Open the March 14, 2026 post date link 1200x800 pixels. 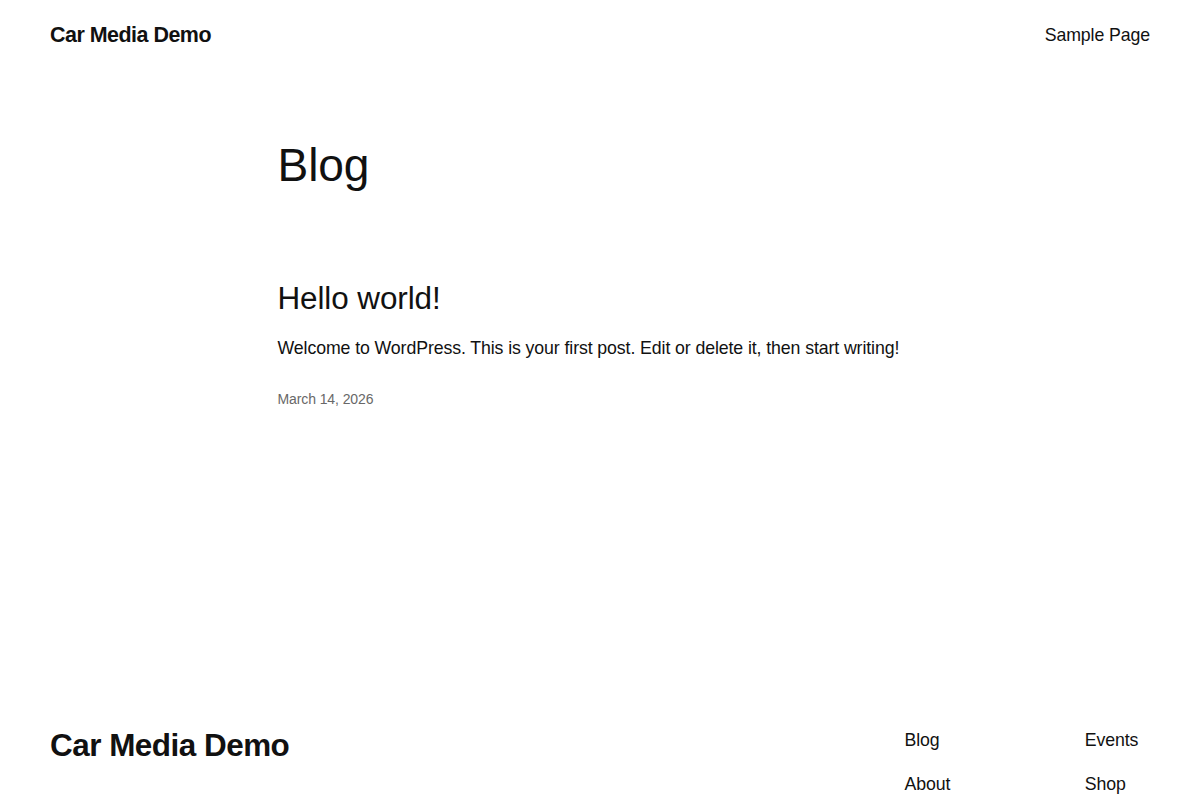(325, 399)
